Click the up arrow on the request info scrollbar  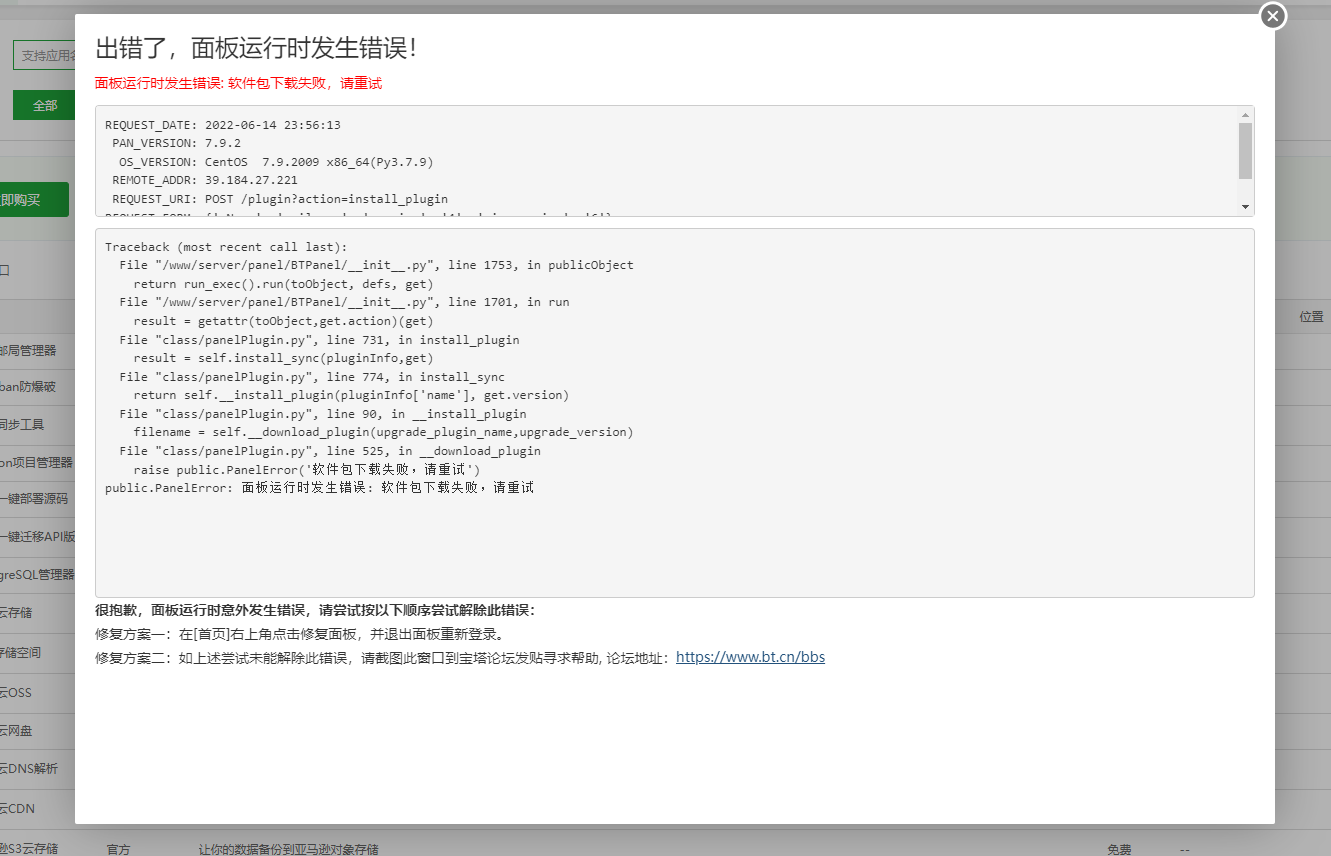pos(1244,114)
